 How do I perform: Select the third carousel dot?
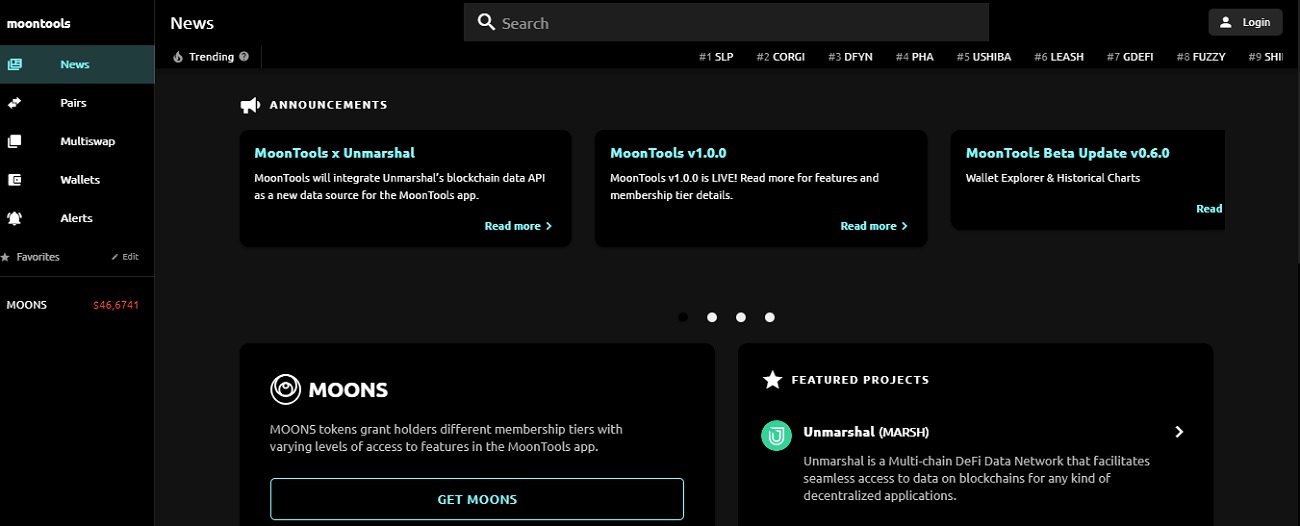pyautogui.click(x=741, y=317)
